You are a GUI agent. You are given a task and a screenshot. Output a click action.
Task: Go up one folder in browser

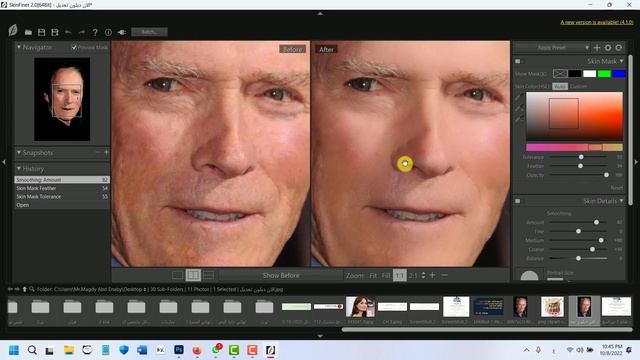[x=24, y=289]
